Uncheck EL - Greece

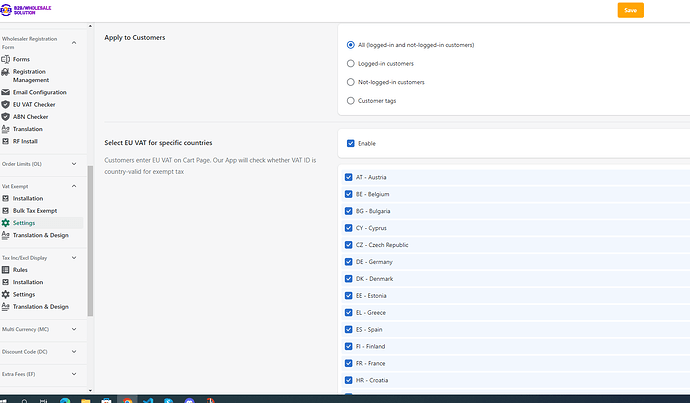tap(349, 313)
